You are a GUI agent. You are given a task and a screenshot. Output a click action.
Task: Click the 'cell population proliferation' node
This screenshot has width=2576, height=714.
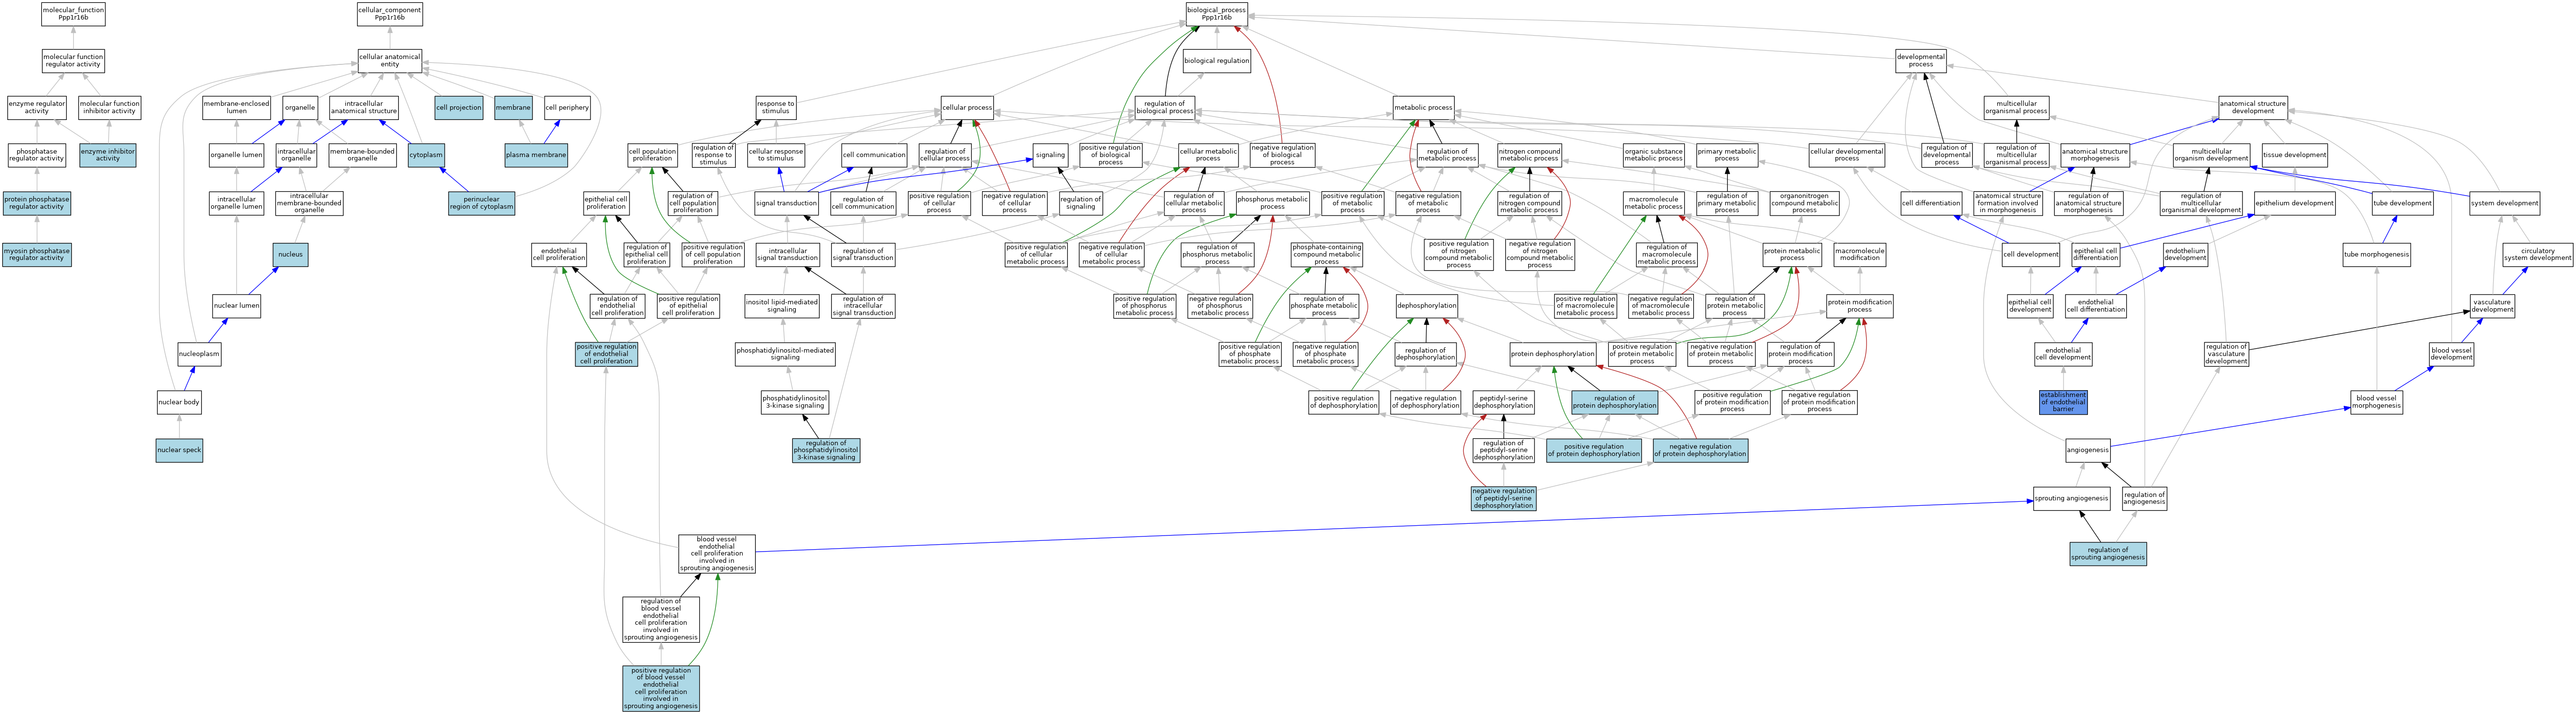[x=652, y=155]
